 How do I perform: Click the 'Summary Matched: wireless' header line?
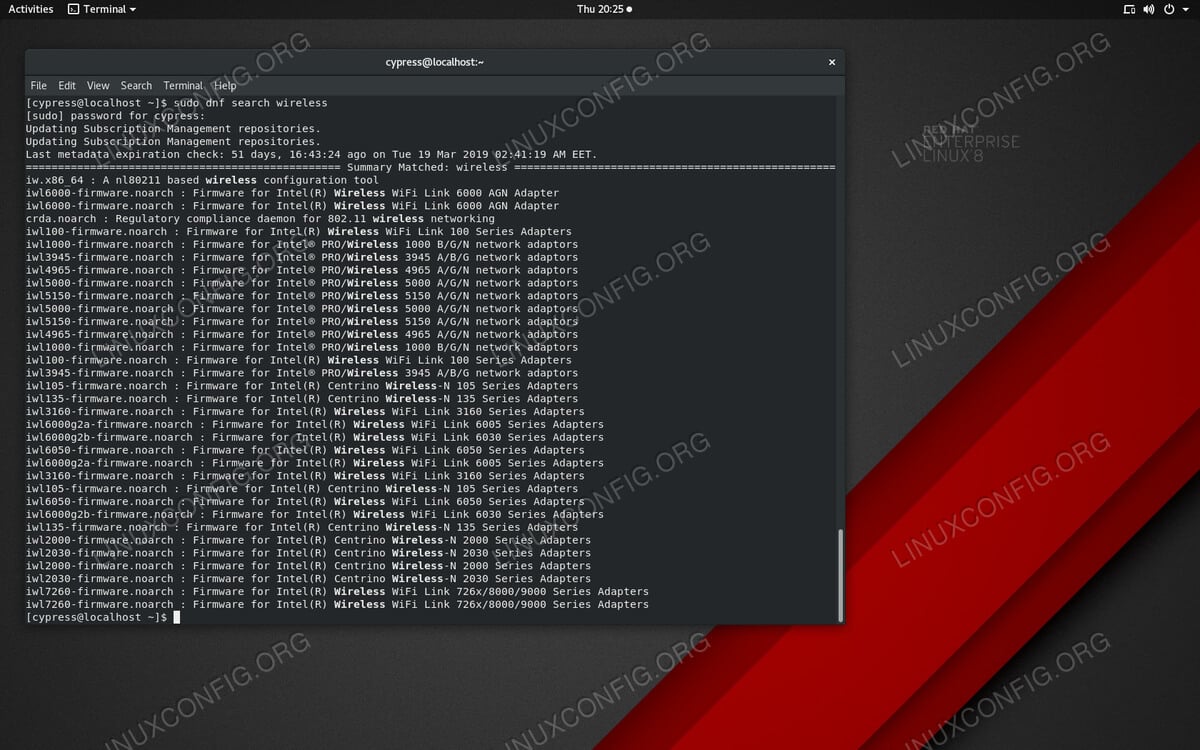coord(430,167)
